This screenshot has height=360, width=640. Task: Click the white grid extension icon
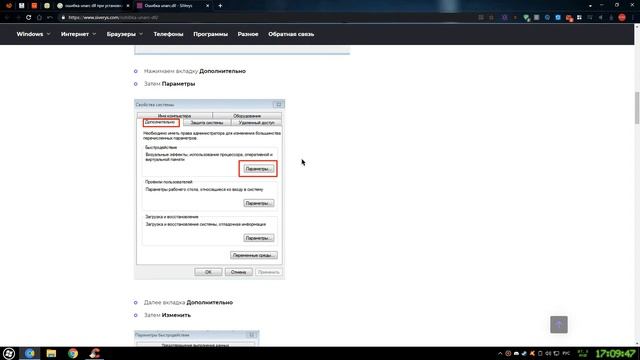pyautogui.click(x=579, y=18)
